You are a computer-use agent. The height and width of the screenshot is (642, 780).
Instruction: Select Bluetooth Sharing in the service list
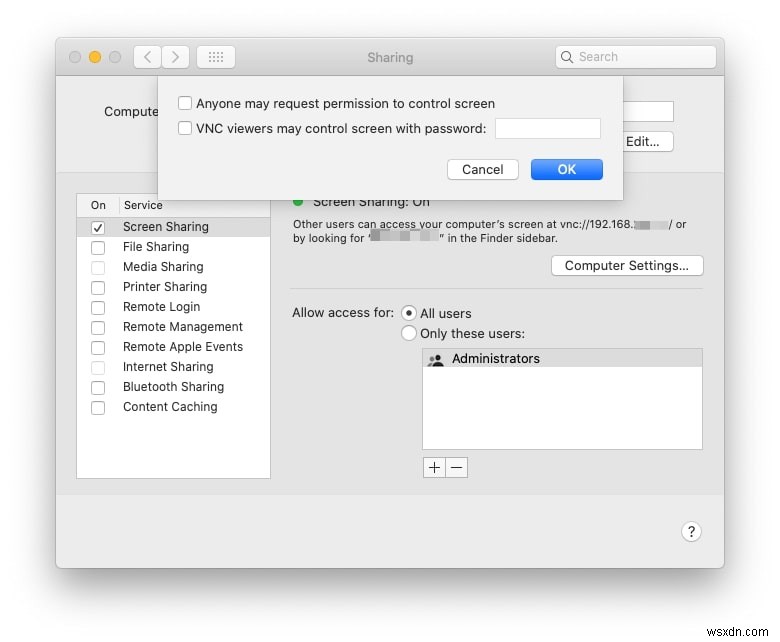(174, 387)
